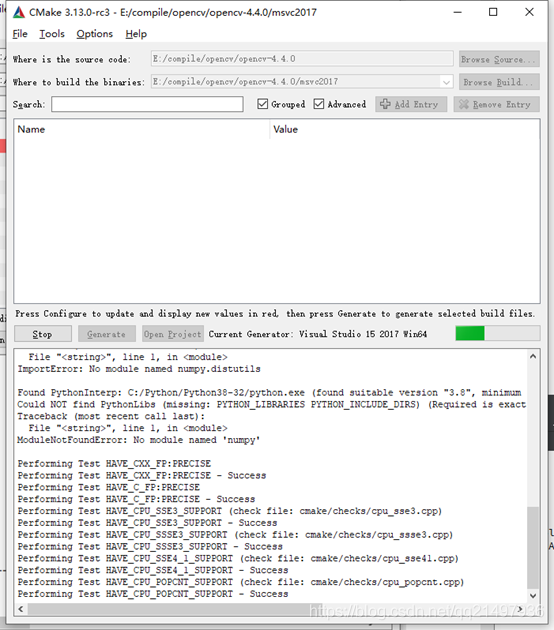This screenshot has width=554, height=630.
Task: Click the 'Current Generator: Visual Studio 15 2017 Win64' label
Action: (318, 334)
